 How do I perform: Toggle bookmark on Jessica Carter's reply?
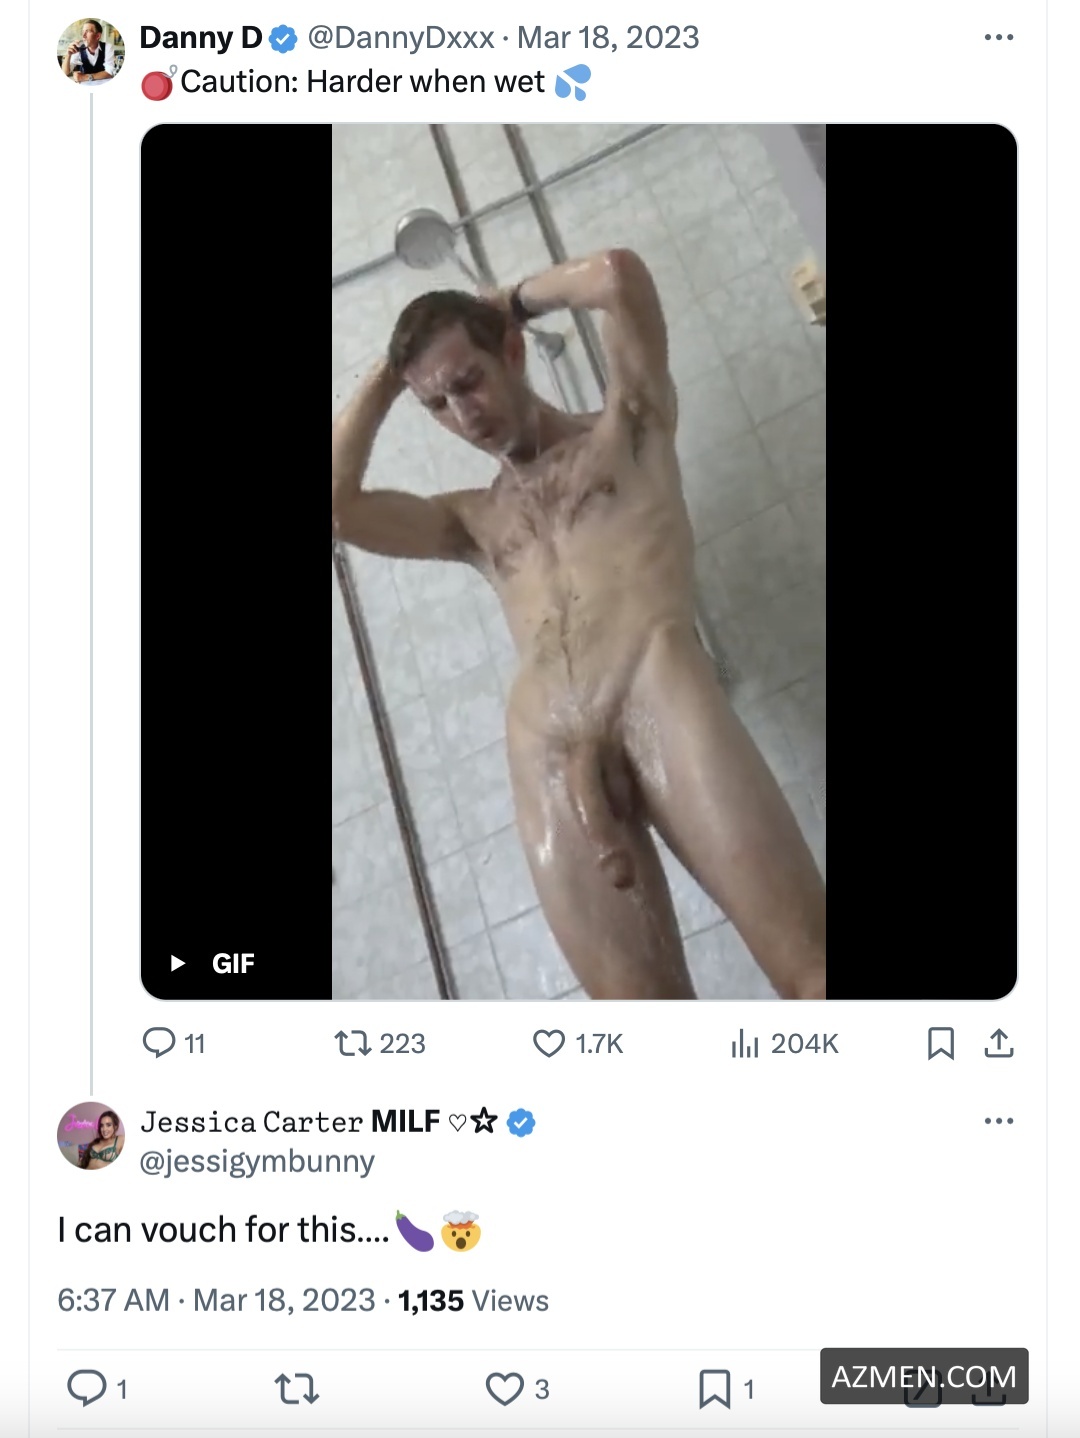tap(714, 1388)
